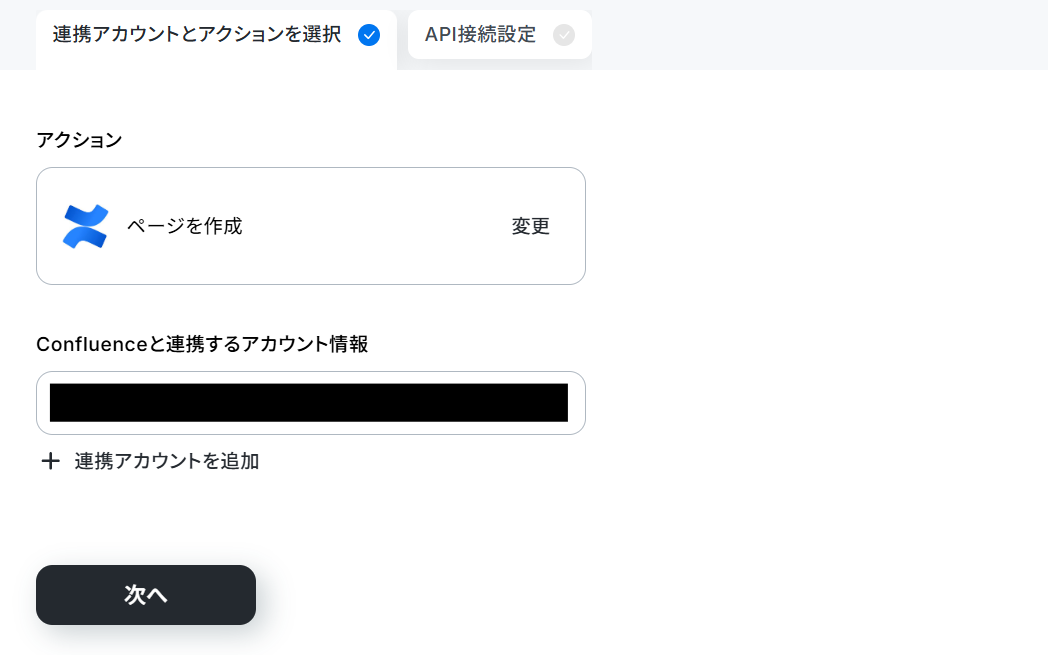Click the plus icon to add account

point(50,461)
